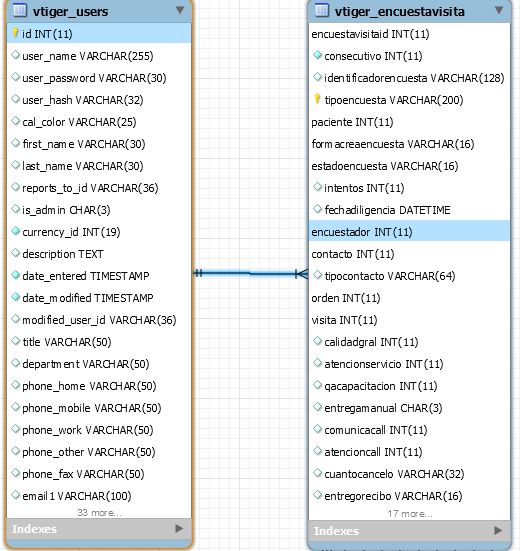The width and height of the screenshot is (520, 551).
Task: Expand Indexes section of vtiger_encuestavisita
Action: (x=498, y=530)
